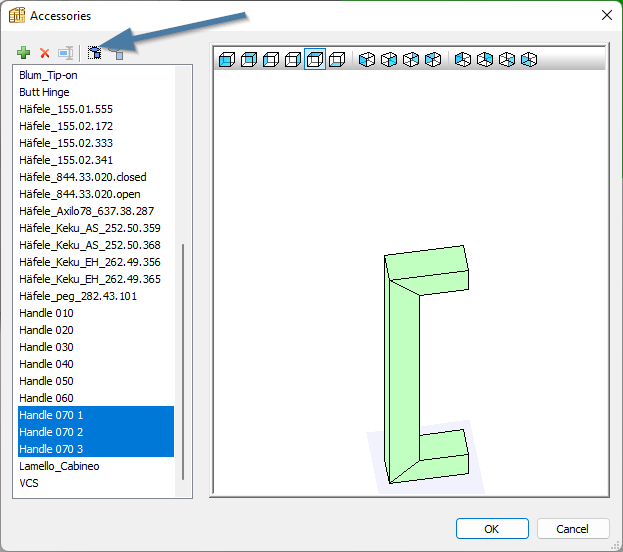Click the rename accessory icon
Image resolution: width=623 pixels, height=552 pixels.
[66, 53]
